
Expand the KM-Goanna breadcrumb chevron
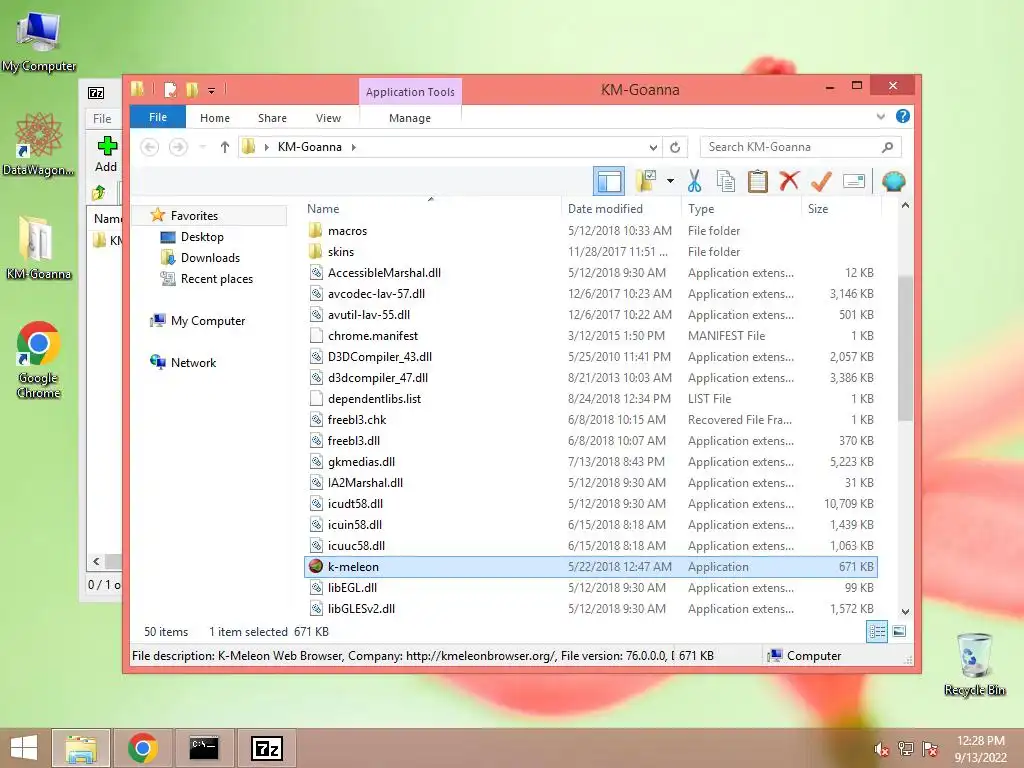353,147
